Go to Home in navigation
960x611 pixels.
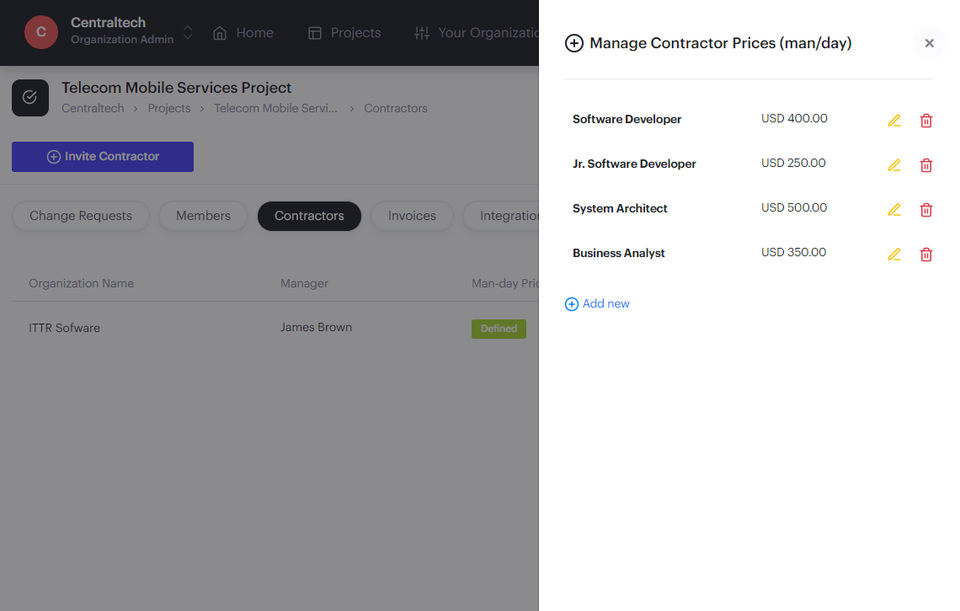pyautogui.click(x=243, y=33)
